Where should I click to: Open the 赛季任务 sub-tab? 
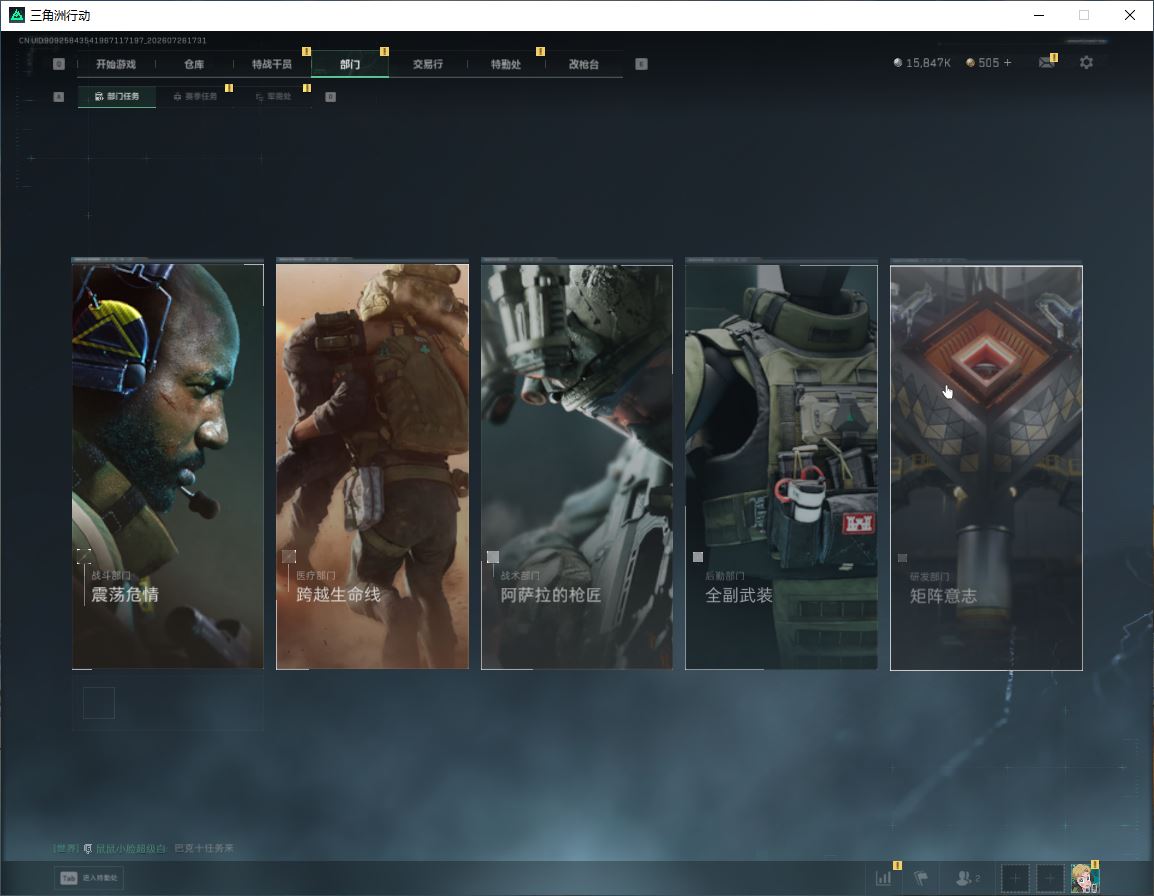coord(195,96)
